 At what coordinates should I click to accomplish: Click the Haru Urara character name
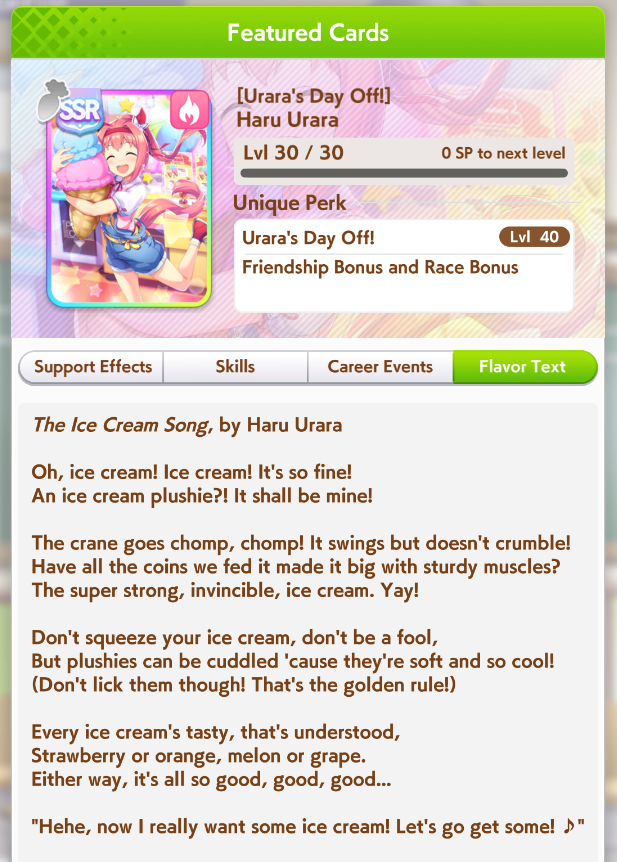point(288,120)
